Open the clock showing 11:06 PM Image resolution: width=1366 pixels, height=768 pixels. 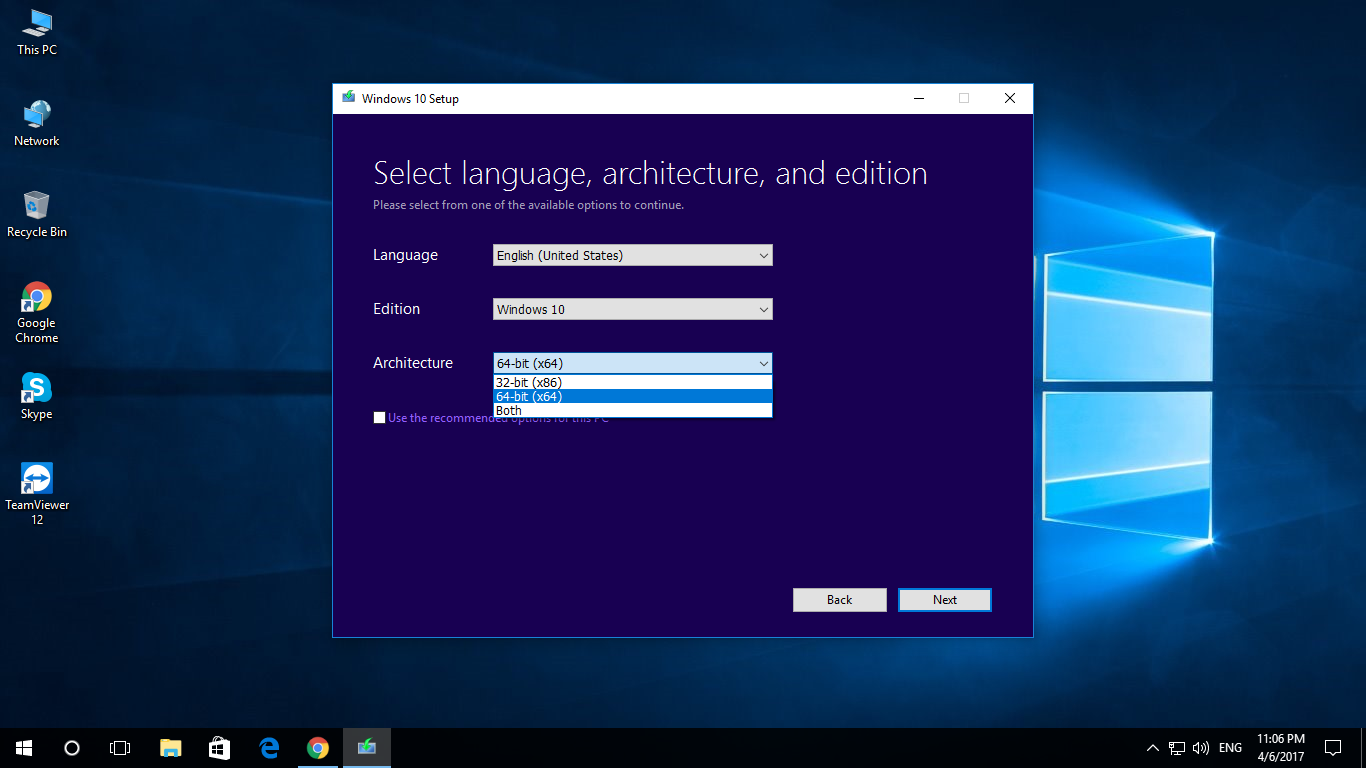pyautogui.click(x=1281, y=748)
